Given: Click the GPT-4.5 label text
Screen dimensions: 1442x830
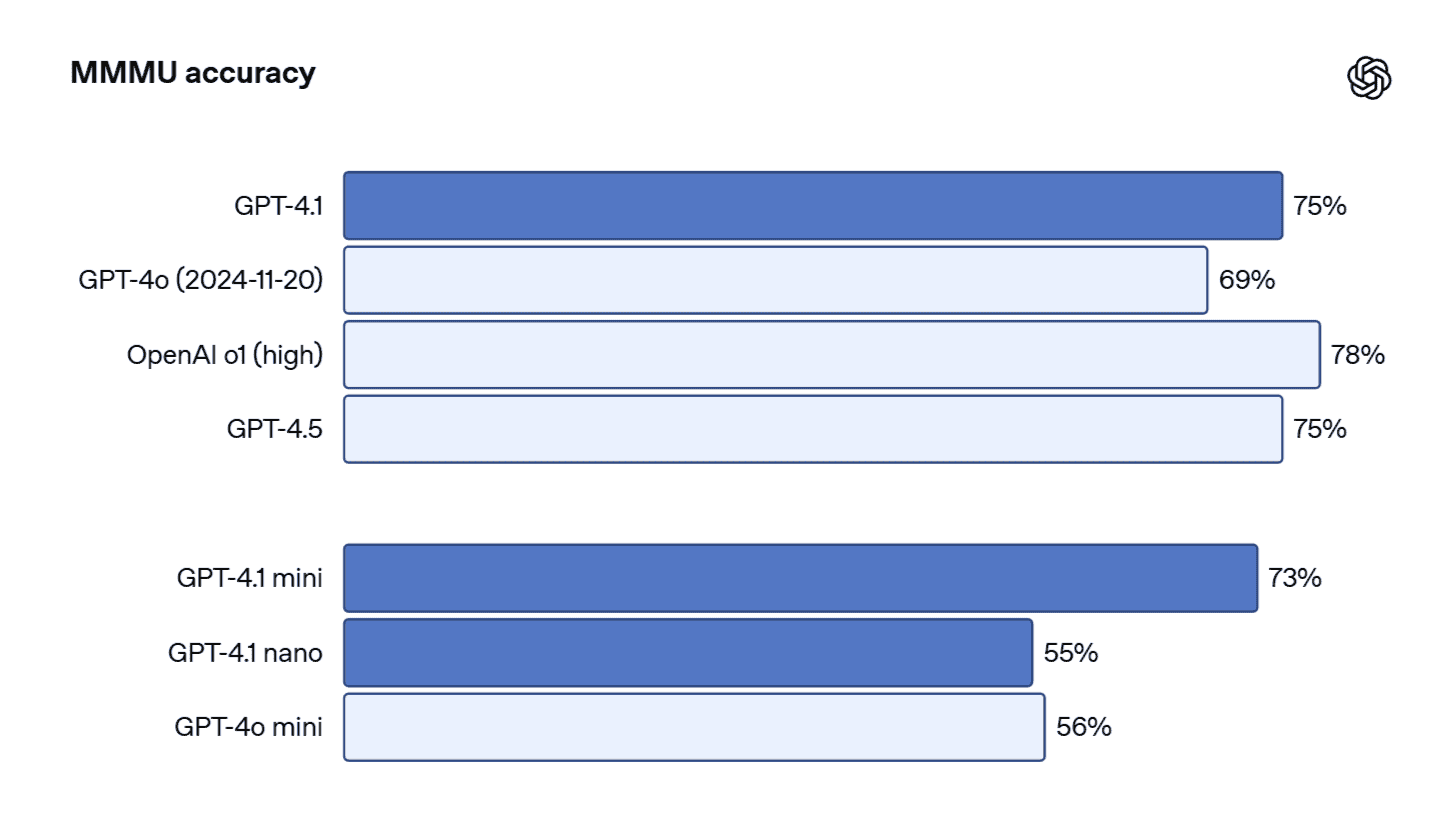Looking at the screenshot, I should point(275,429).
